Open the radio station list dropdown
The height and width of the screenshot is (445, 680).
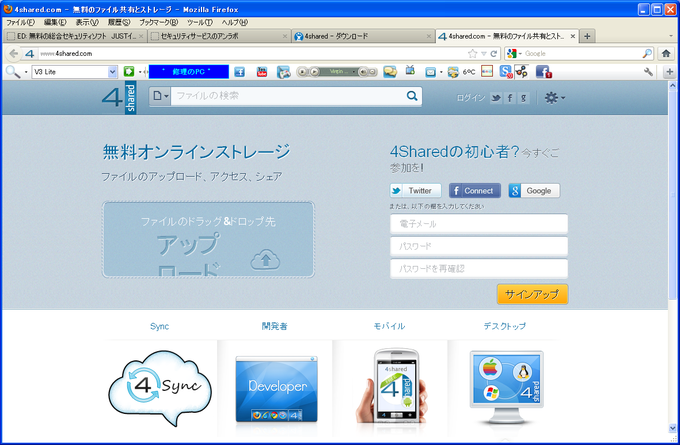[x=354, y=72]
